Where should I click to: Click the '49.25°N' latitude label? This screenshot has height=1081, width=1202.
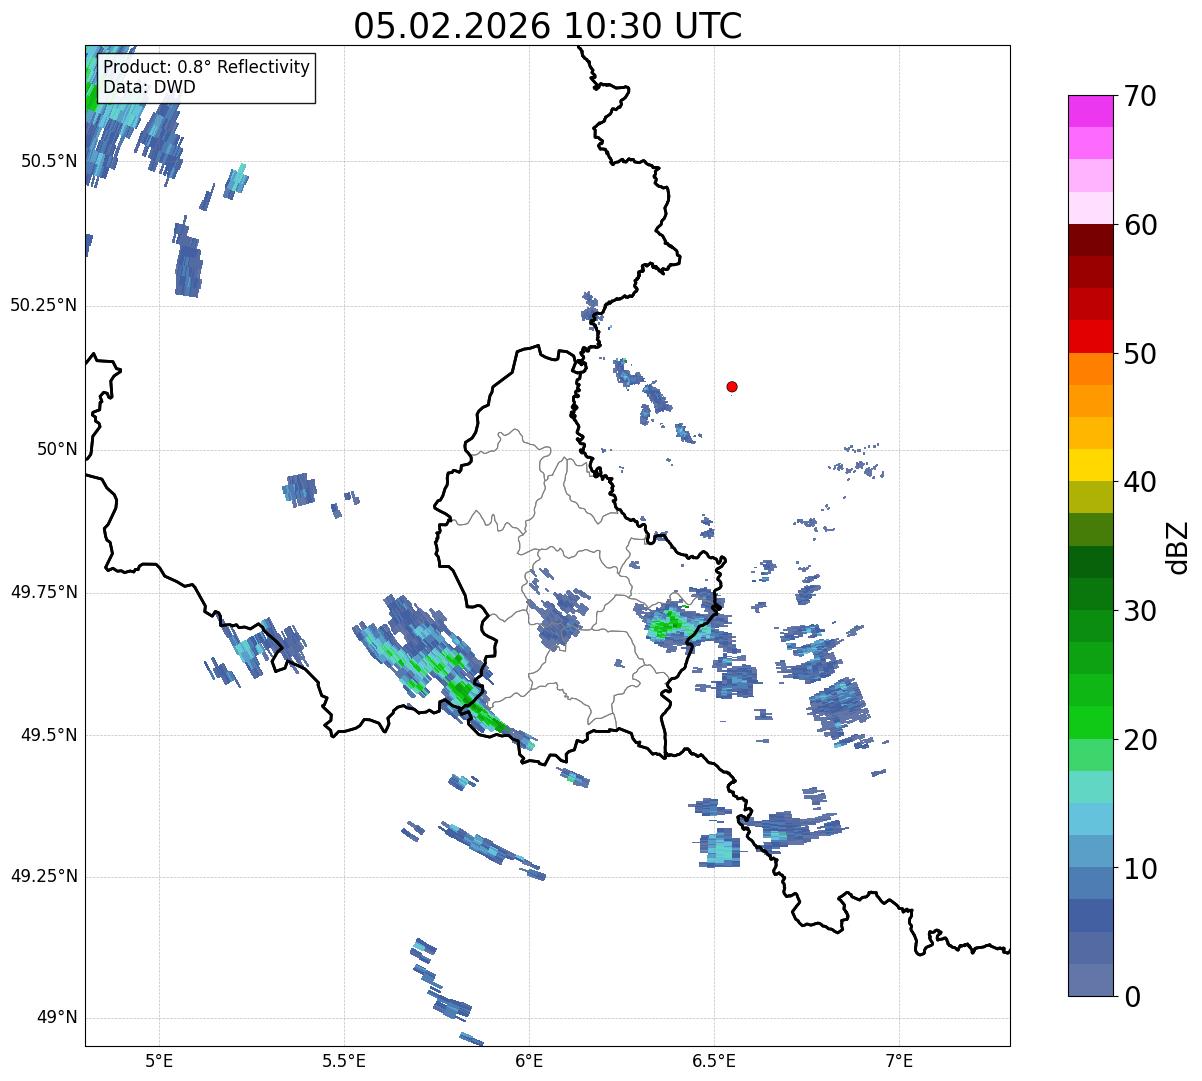43,876
